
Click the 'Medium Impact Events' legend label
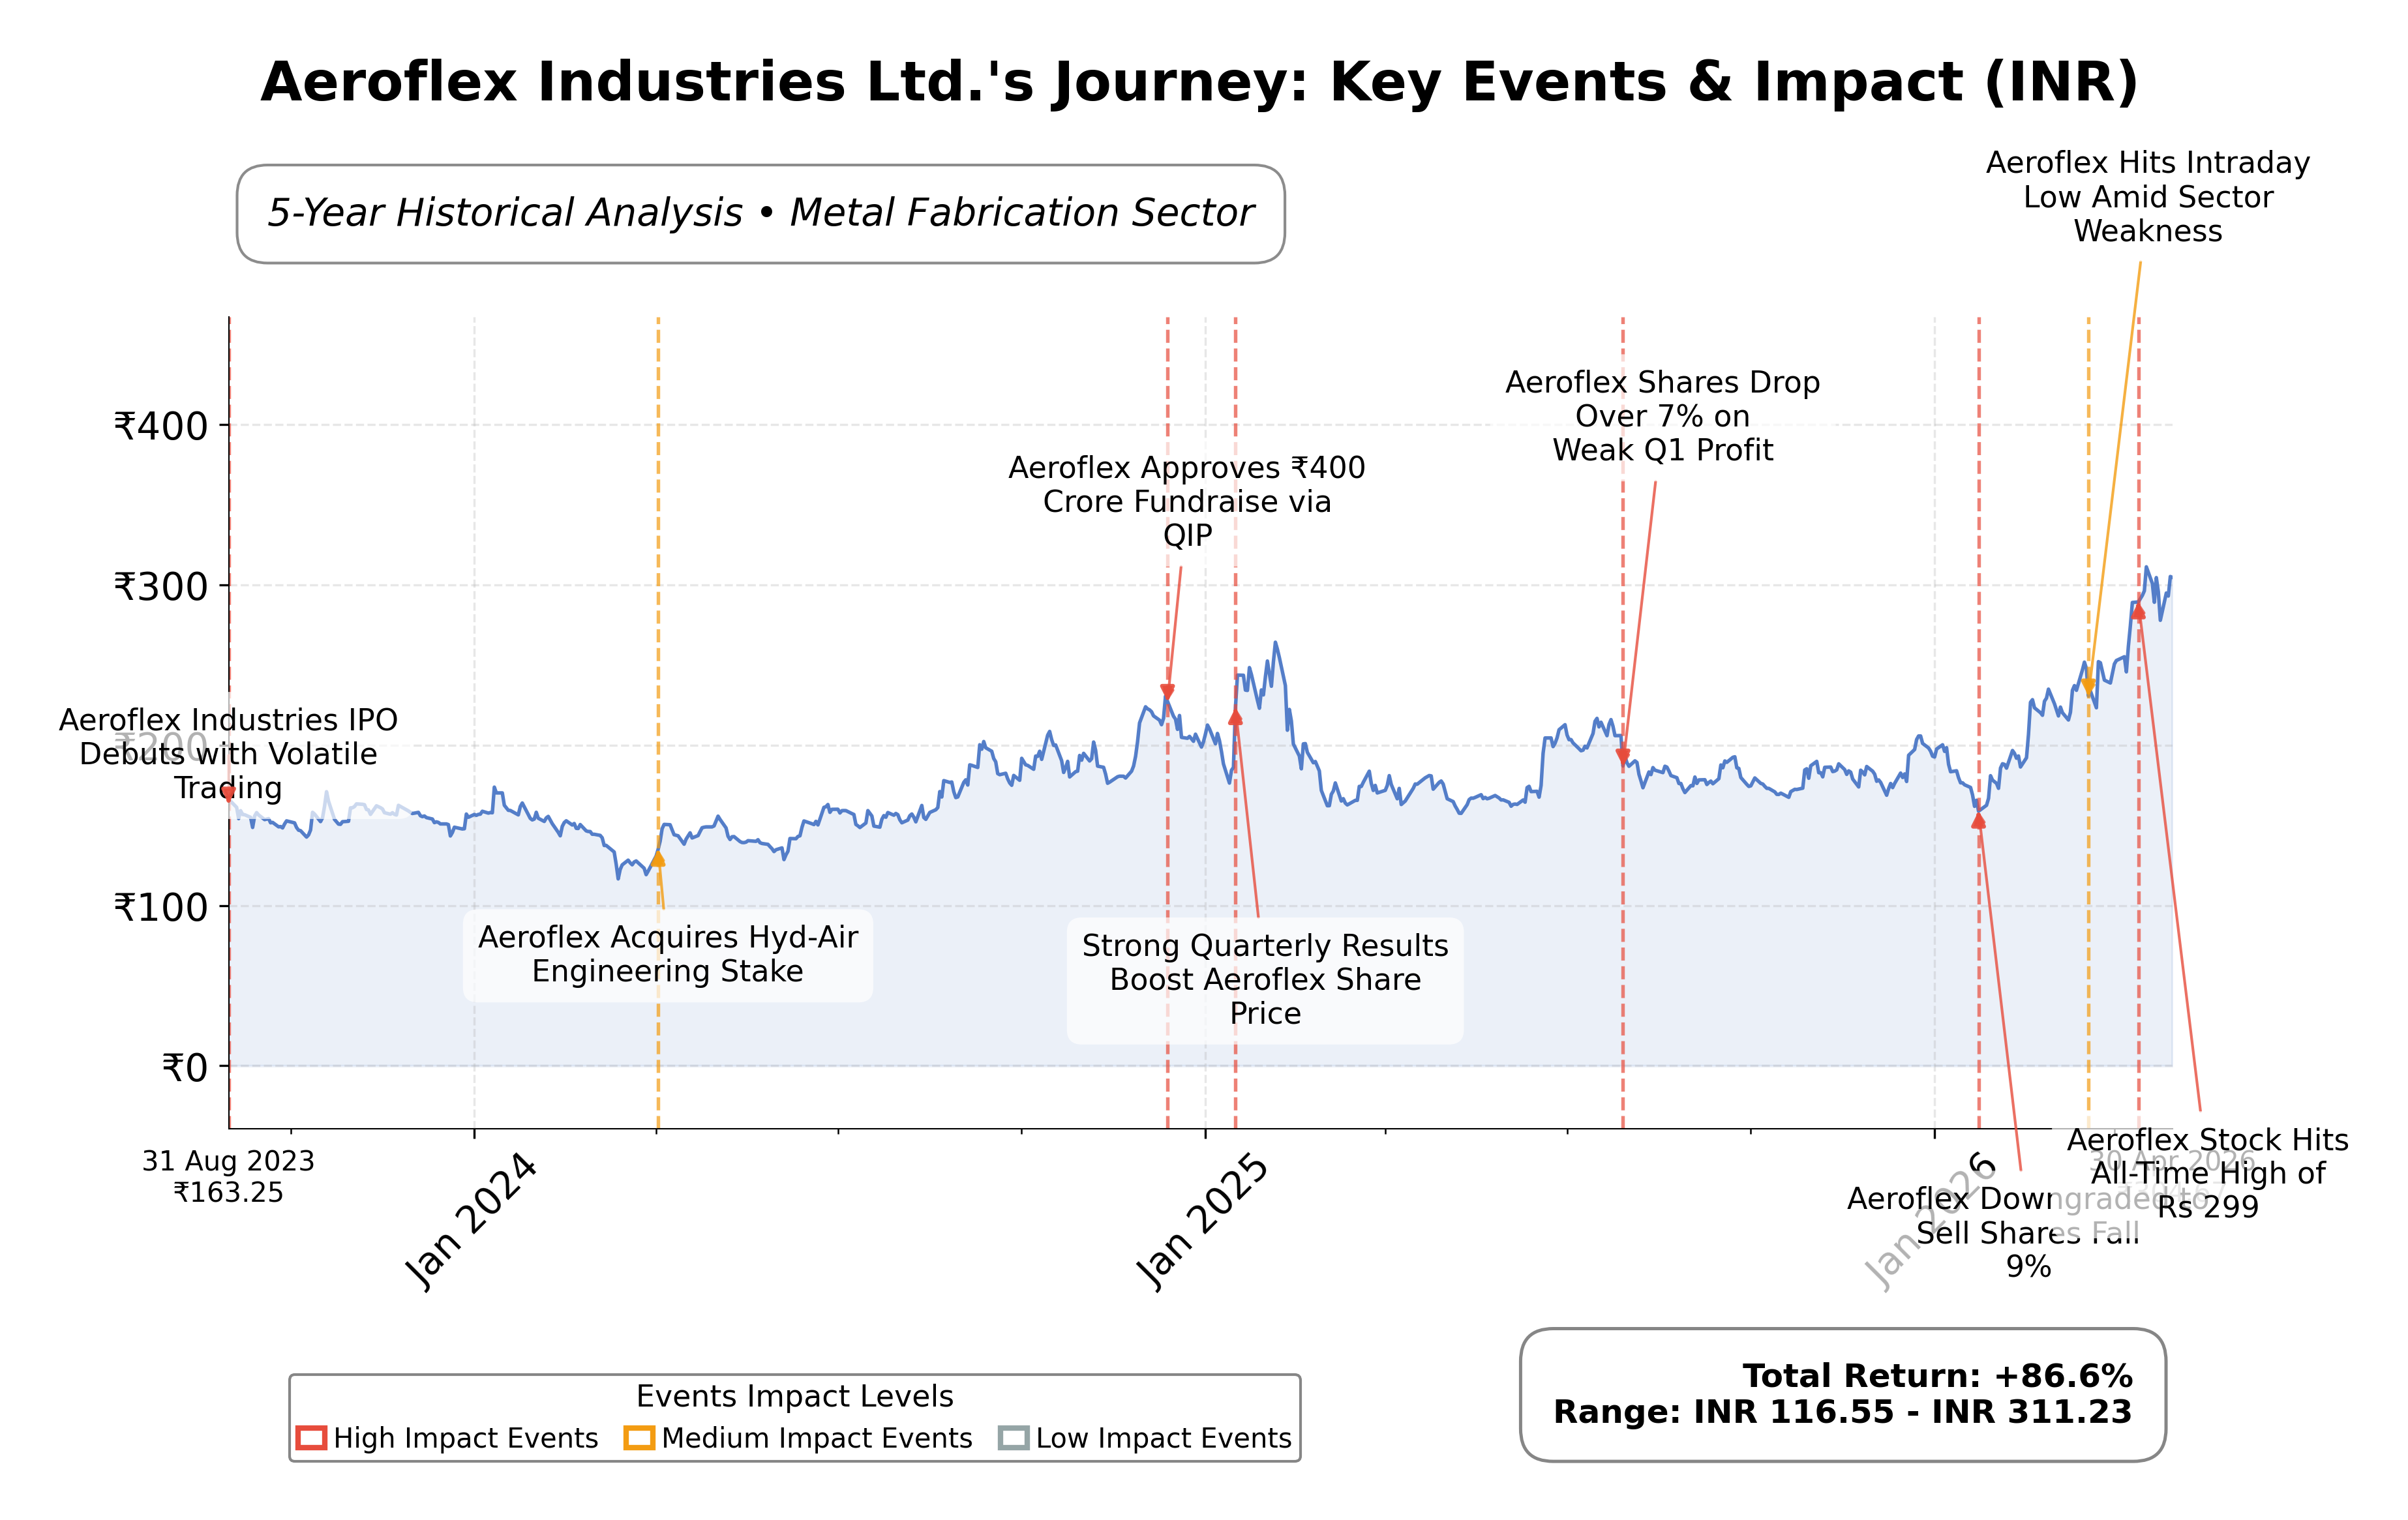817,1438
